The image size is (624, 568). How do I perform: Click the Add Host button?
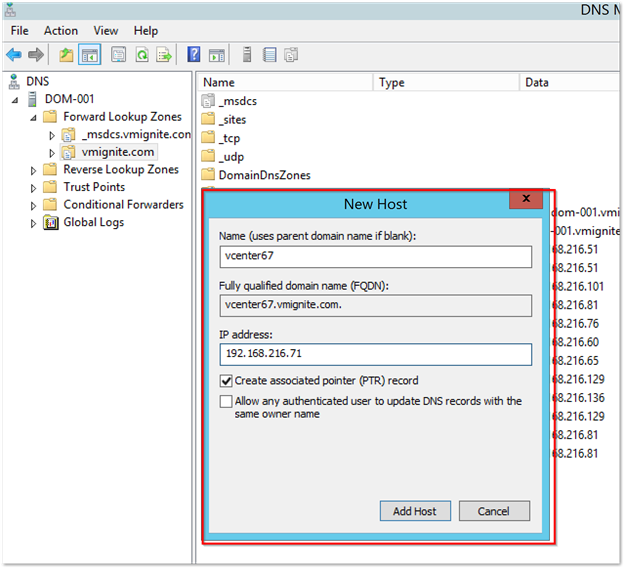414,511
